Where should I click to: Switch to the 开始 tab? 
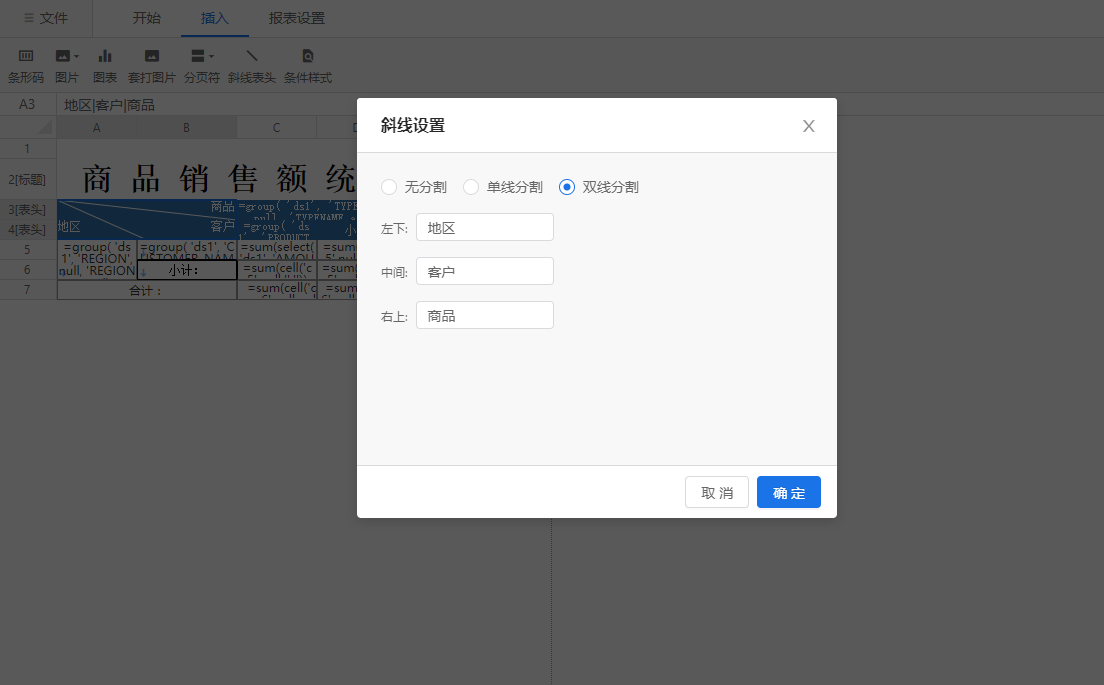tap(146, 18)
